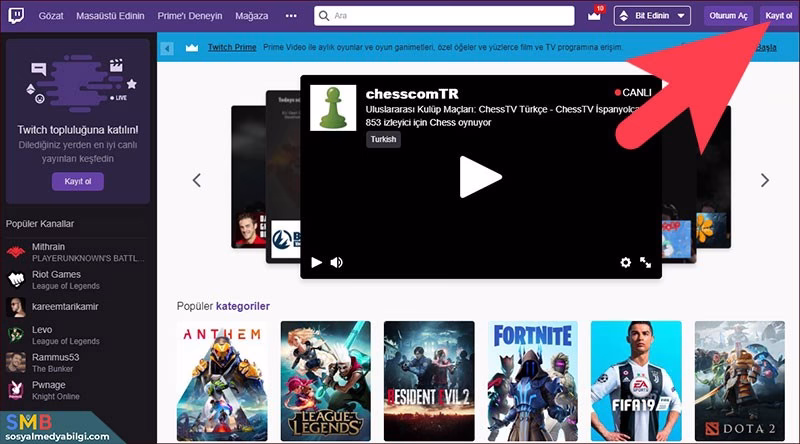Click Kayıt ol in sidebar panel
The width and height of the screenshot is (800, 444).
(78, 181)
